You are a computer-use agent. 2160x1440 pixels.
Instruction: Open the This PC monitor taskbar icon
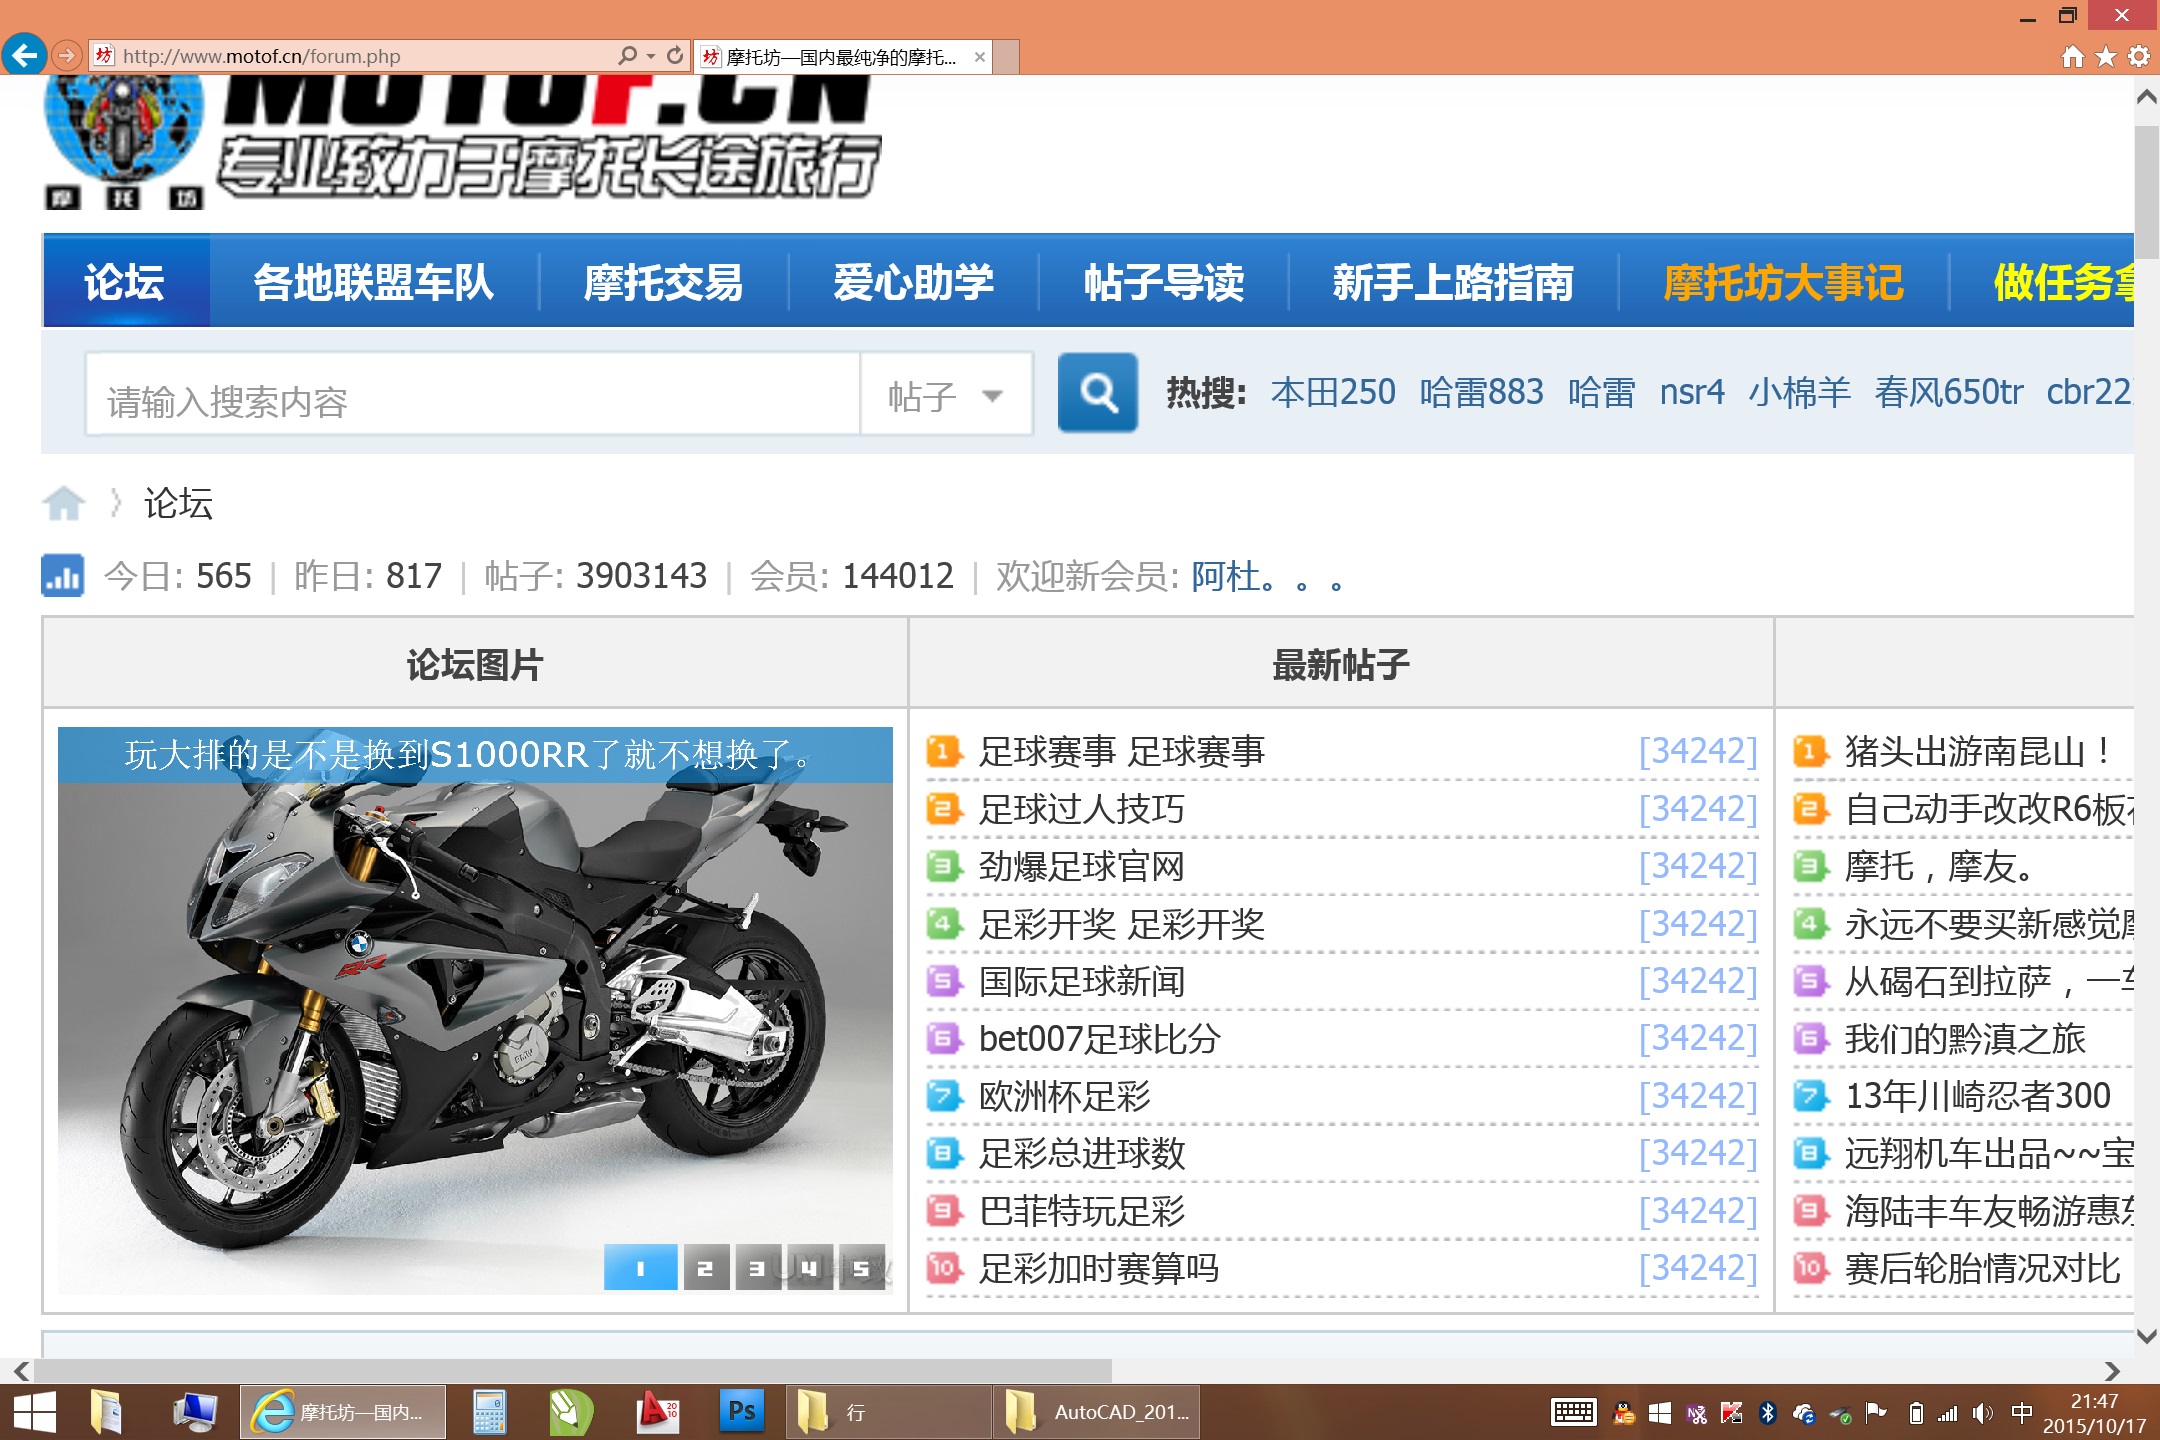[194, 1412]
